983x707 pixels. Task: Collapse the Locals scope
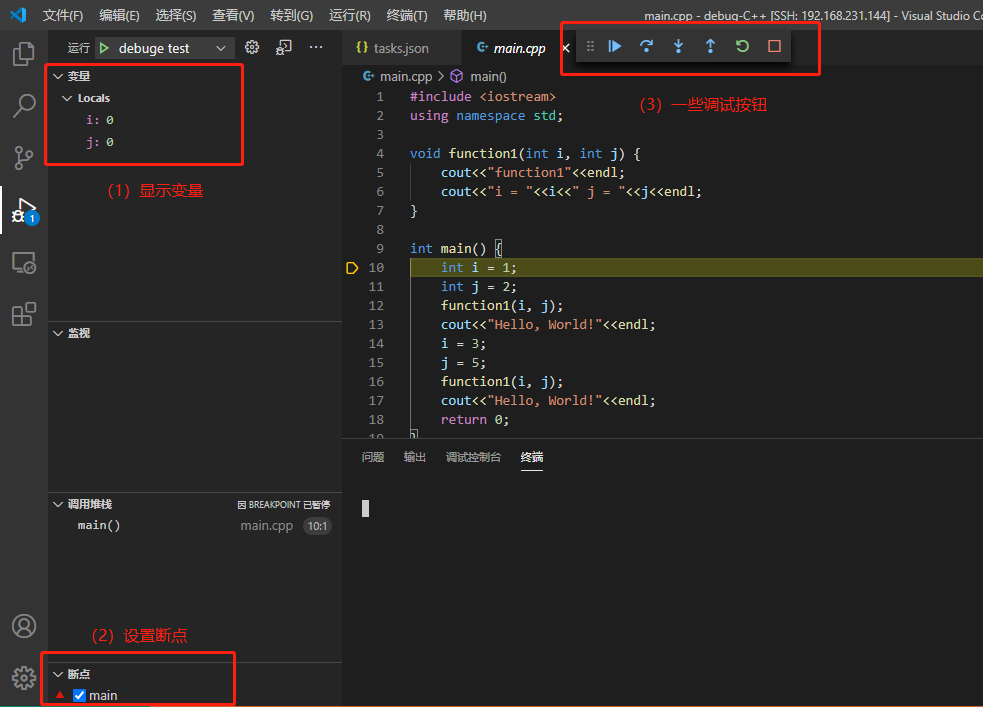point(67,98)
